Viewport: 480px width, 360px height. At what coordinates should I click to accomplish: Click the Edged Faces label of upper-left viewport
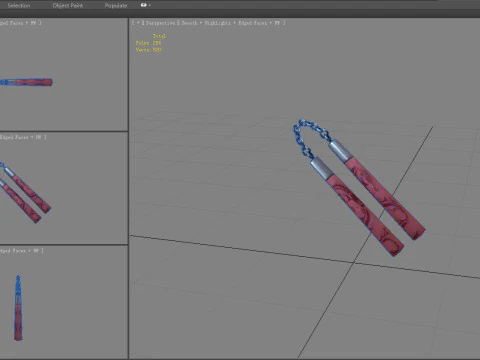tap(12, 23)
